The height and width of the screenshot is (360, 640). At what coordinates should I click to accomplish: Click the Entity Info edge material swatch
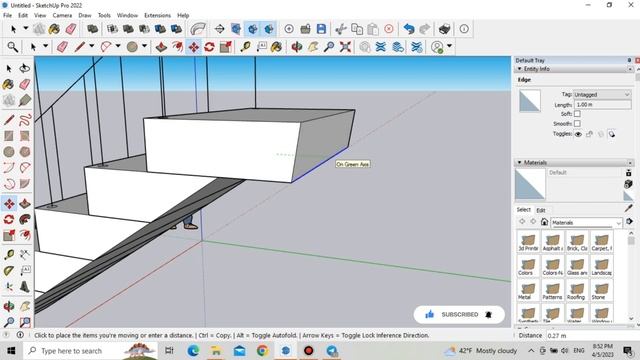[530, 101]
